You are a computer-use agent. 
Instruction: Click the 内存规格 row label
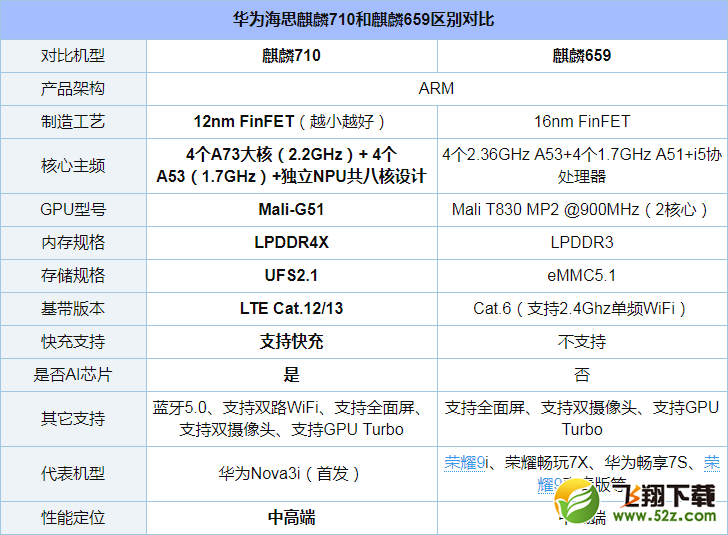[73, 242]
